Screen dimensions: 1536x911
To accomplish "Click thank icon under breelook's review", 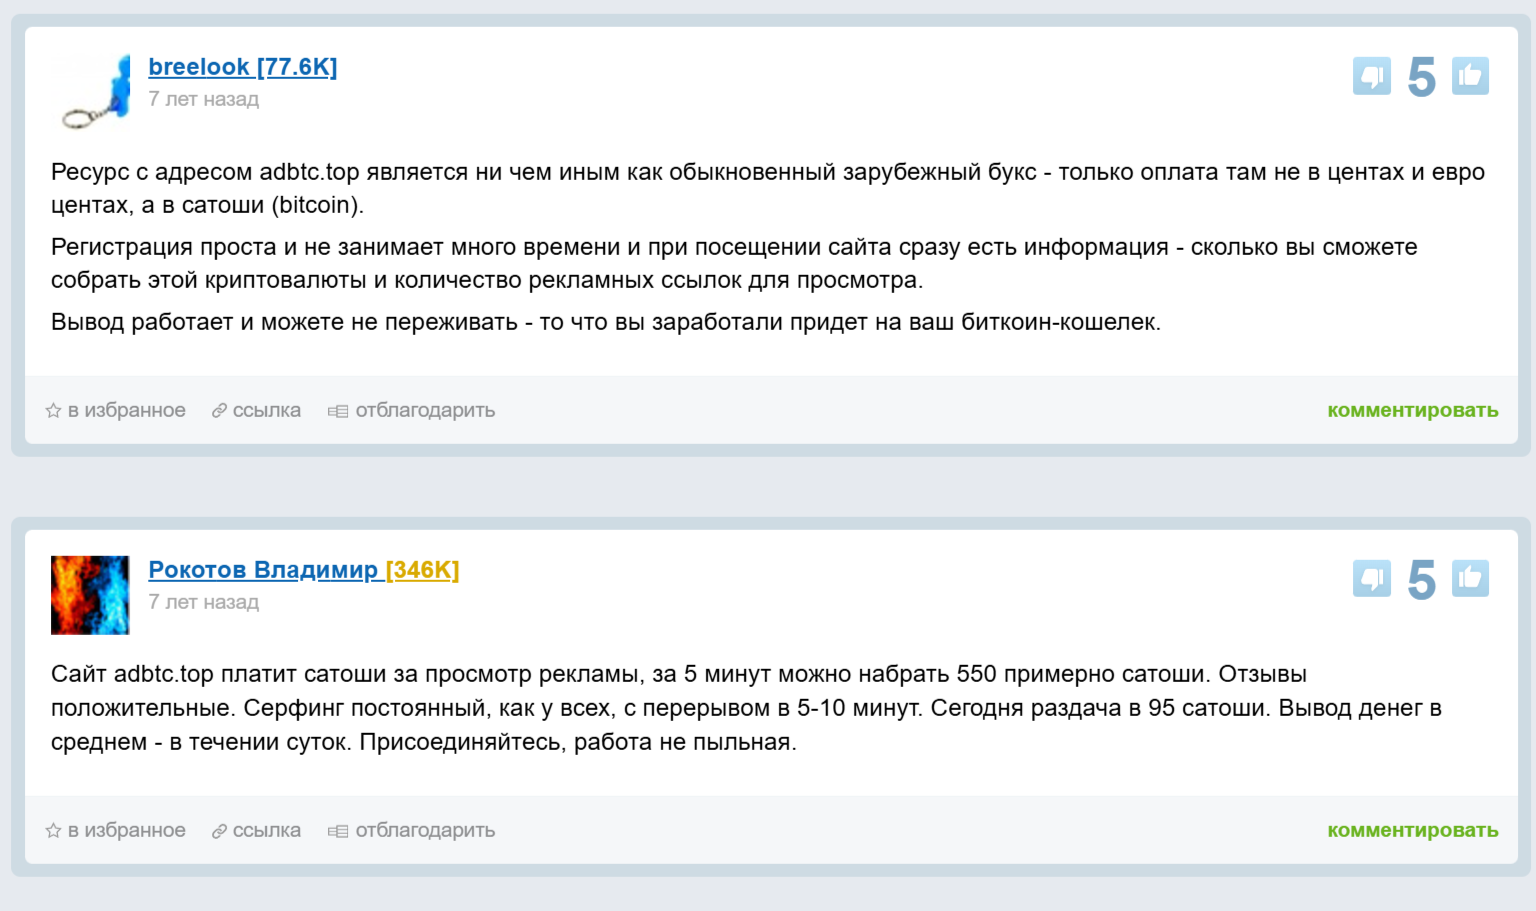I will coord(338,411).
